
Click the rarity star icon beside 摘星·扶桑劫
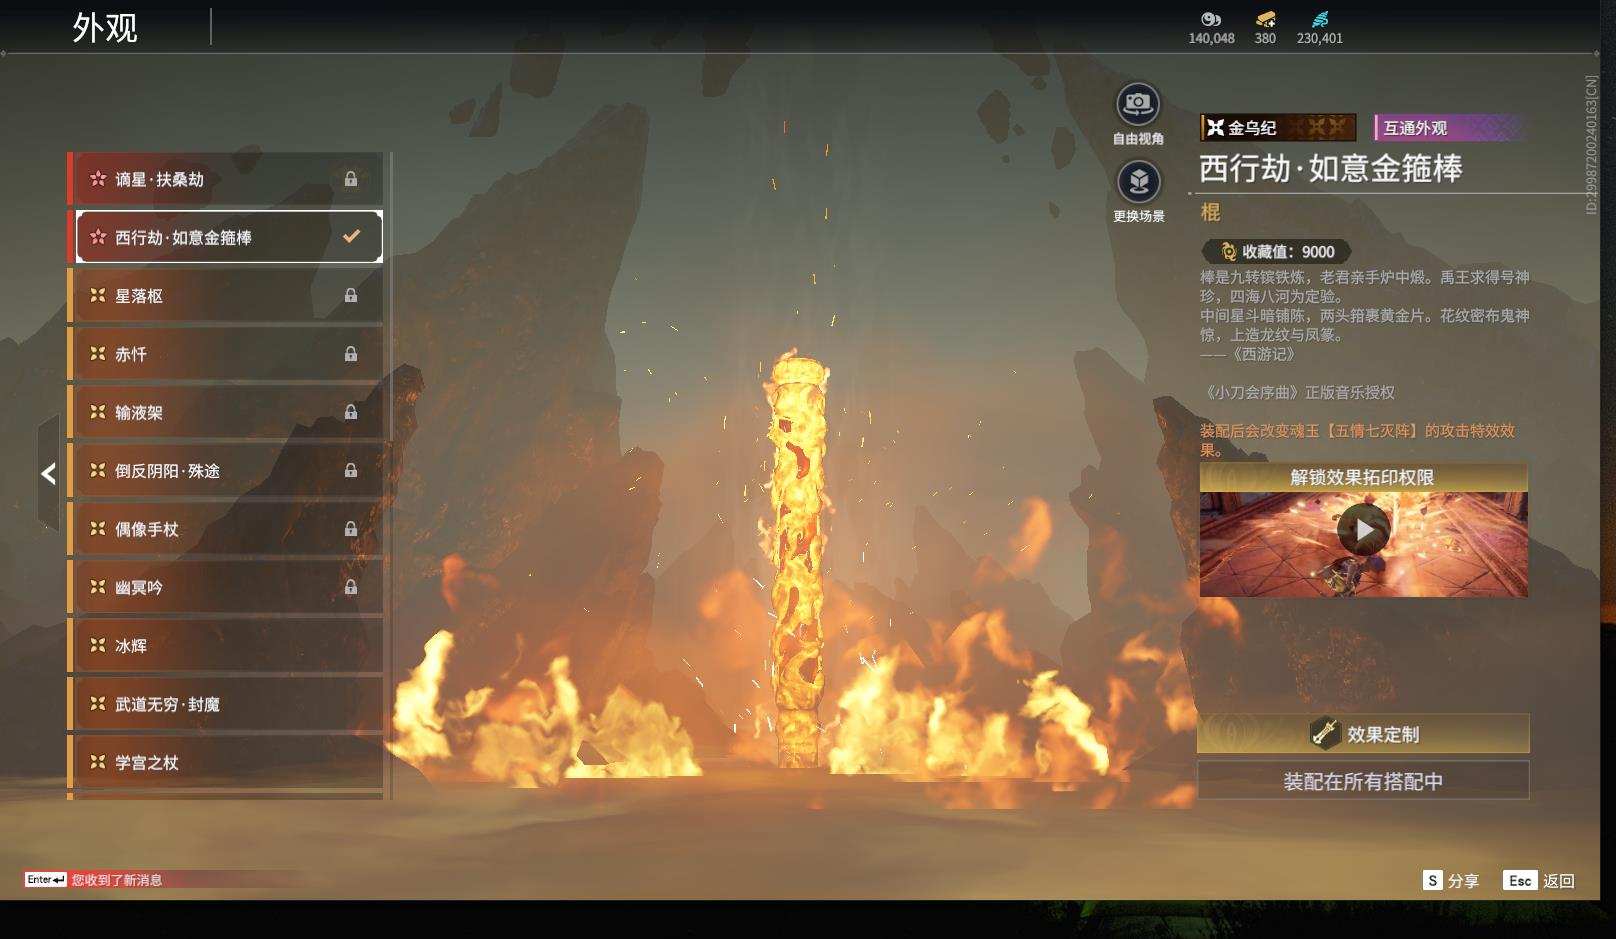point(98,179)
